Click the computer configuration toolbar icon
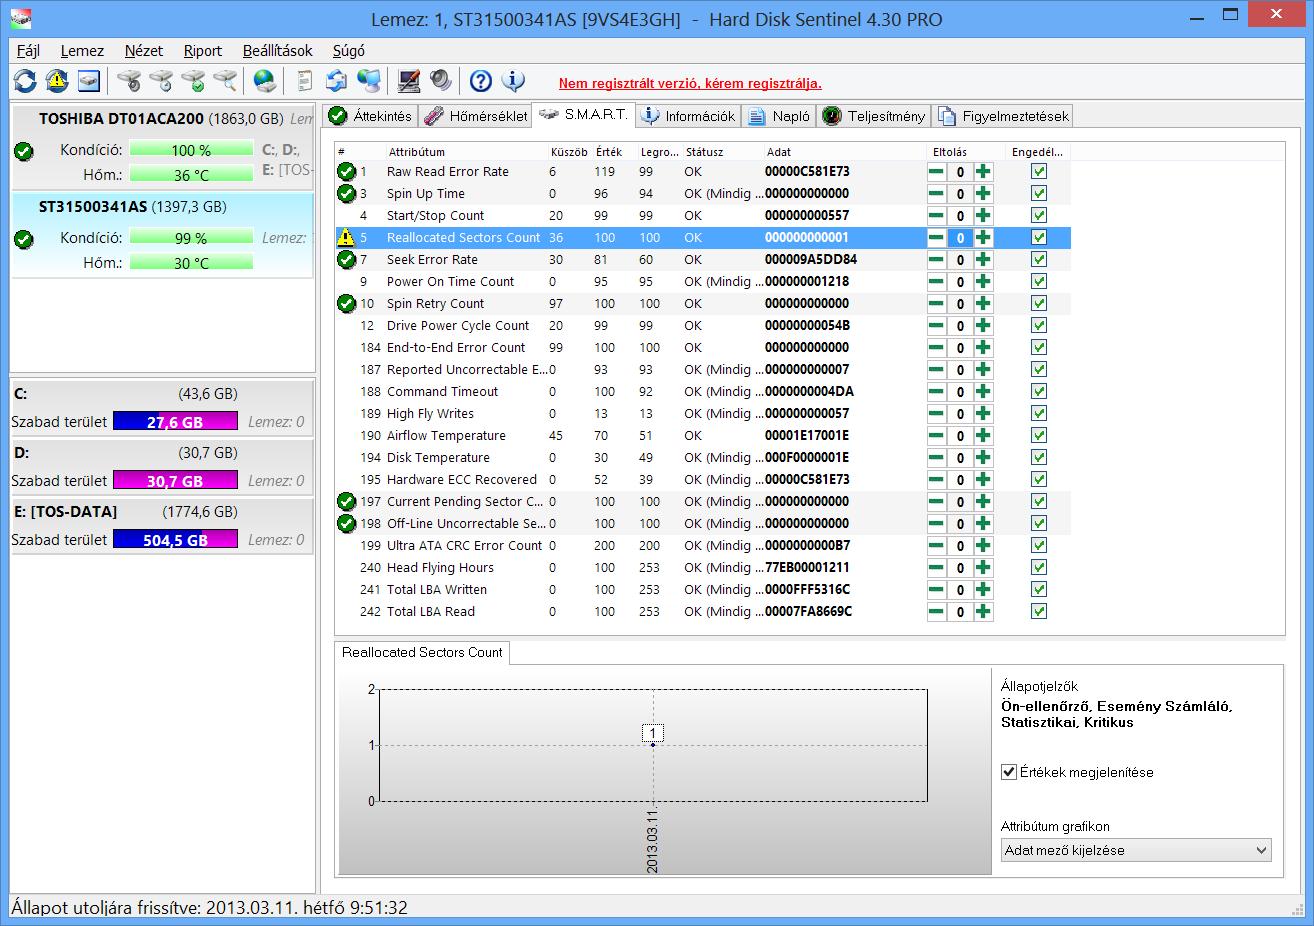 [408, 82]
